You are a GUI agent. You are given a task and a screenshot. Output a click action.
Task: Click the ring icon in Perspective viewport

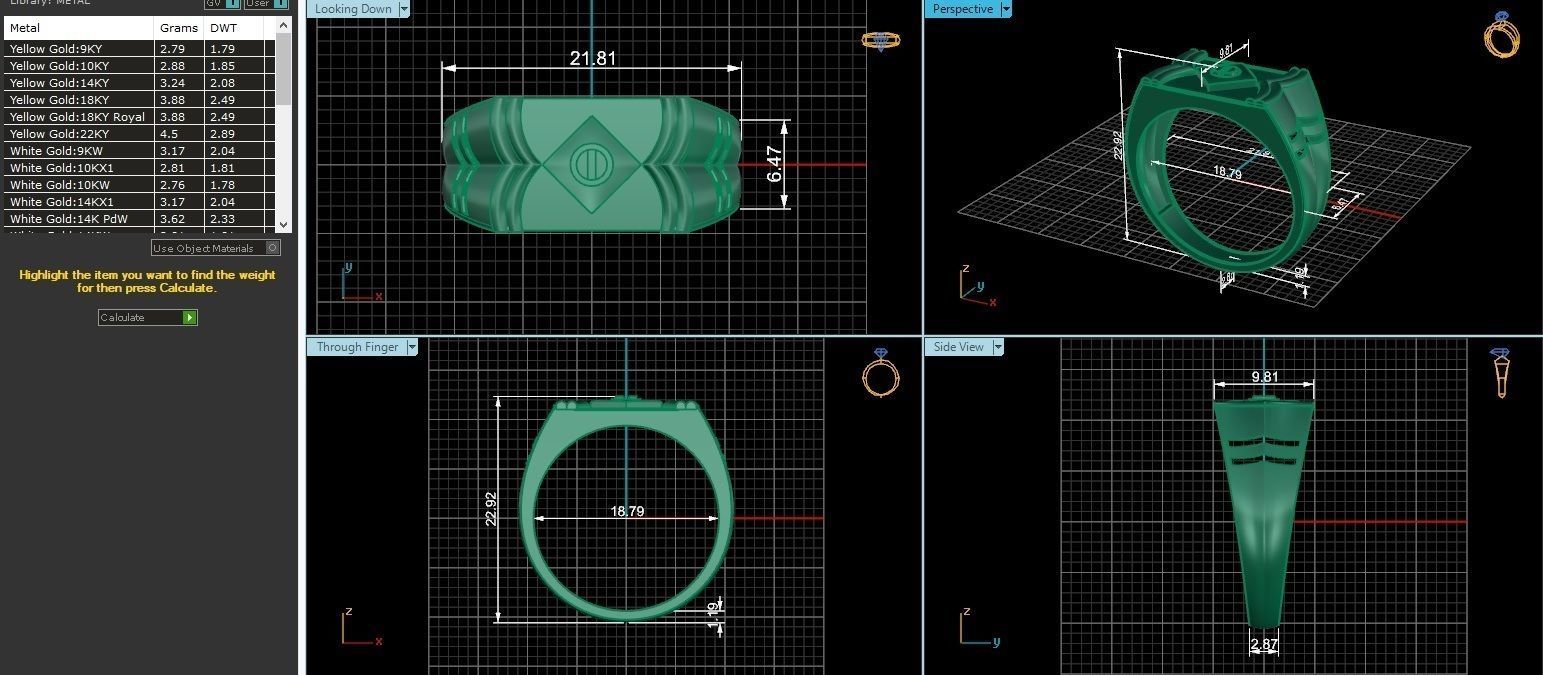tap(1502, 33)
